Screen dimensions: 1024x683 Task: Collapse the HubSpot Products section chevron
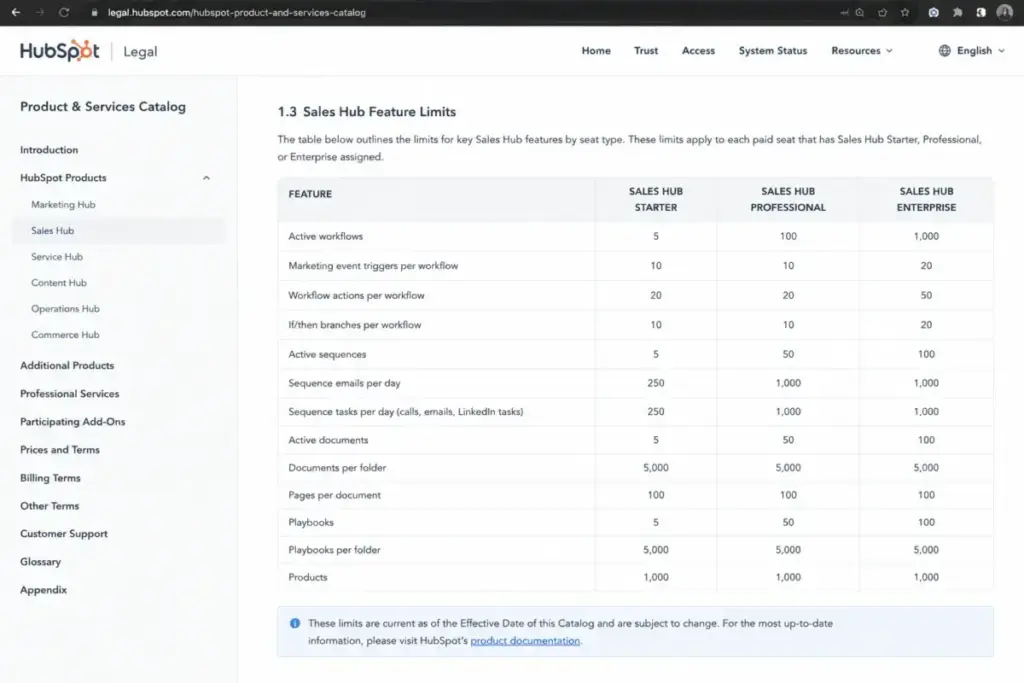[206, 178]
